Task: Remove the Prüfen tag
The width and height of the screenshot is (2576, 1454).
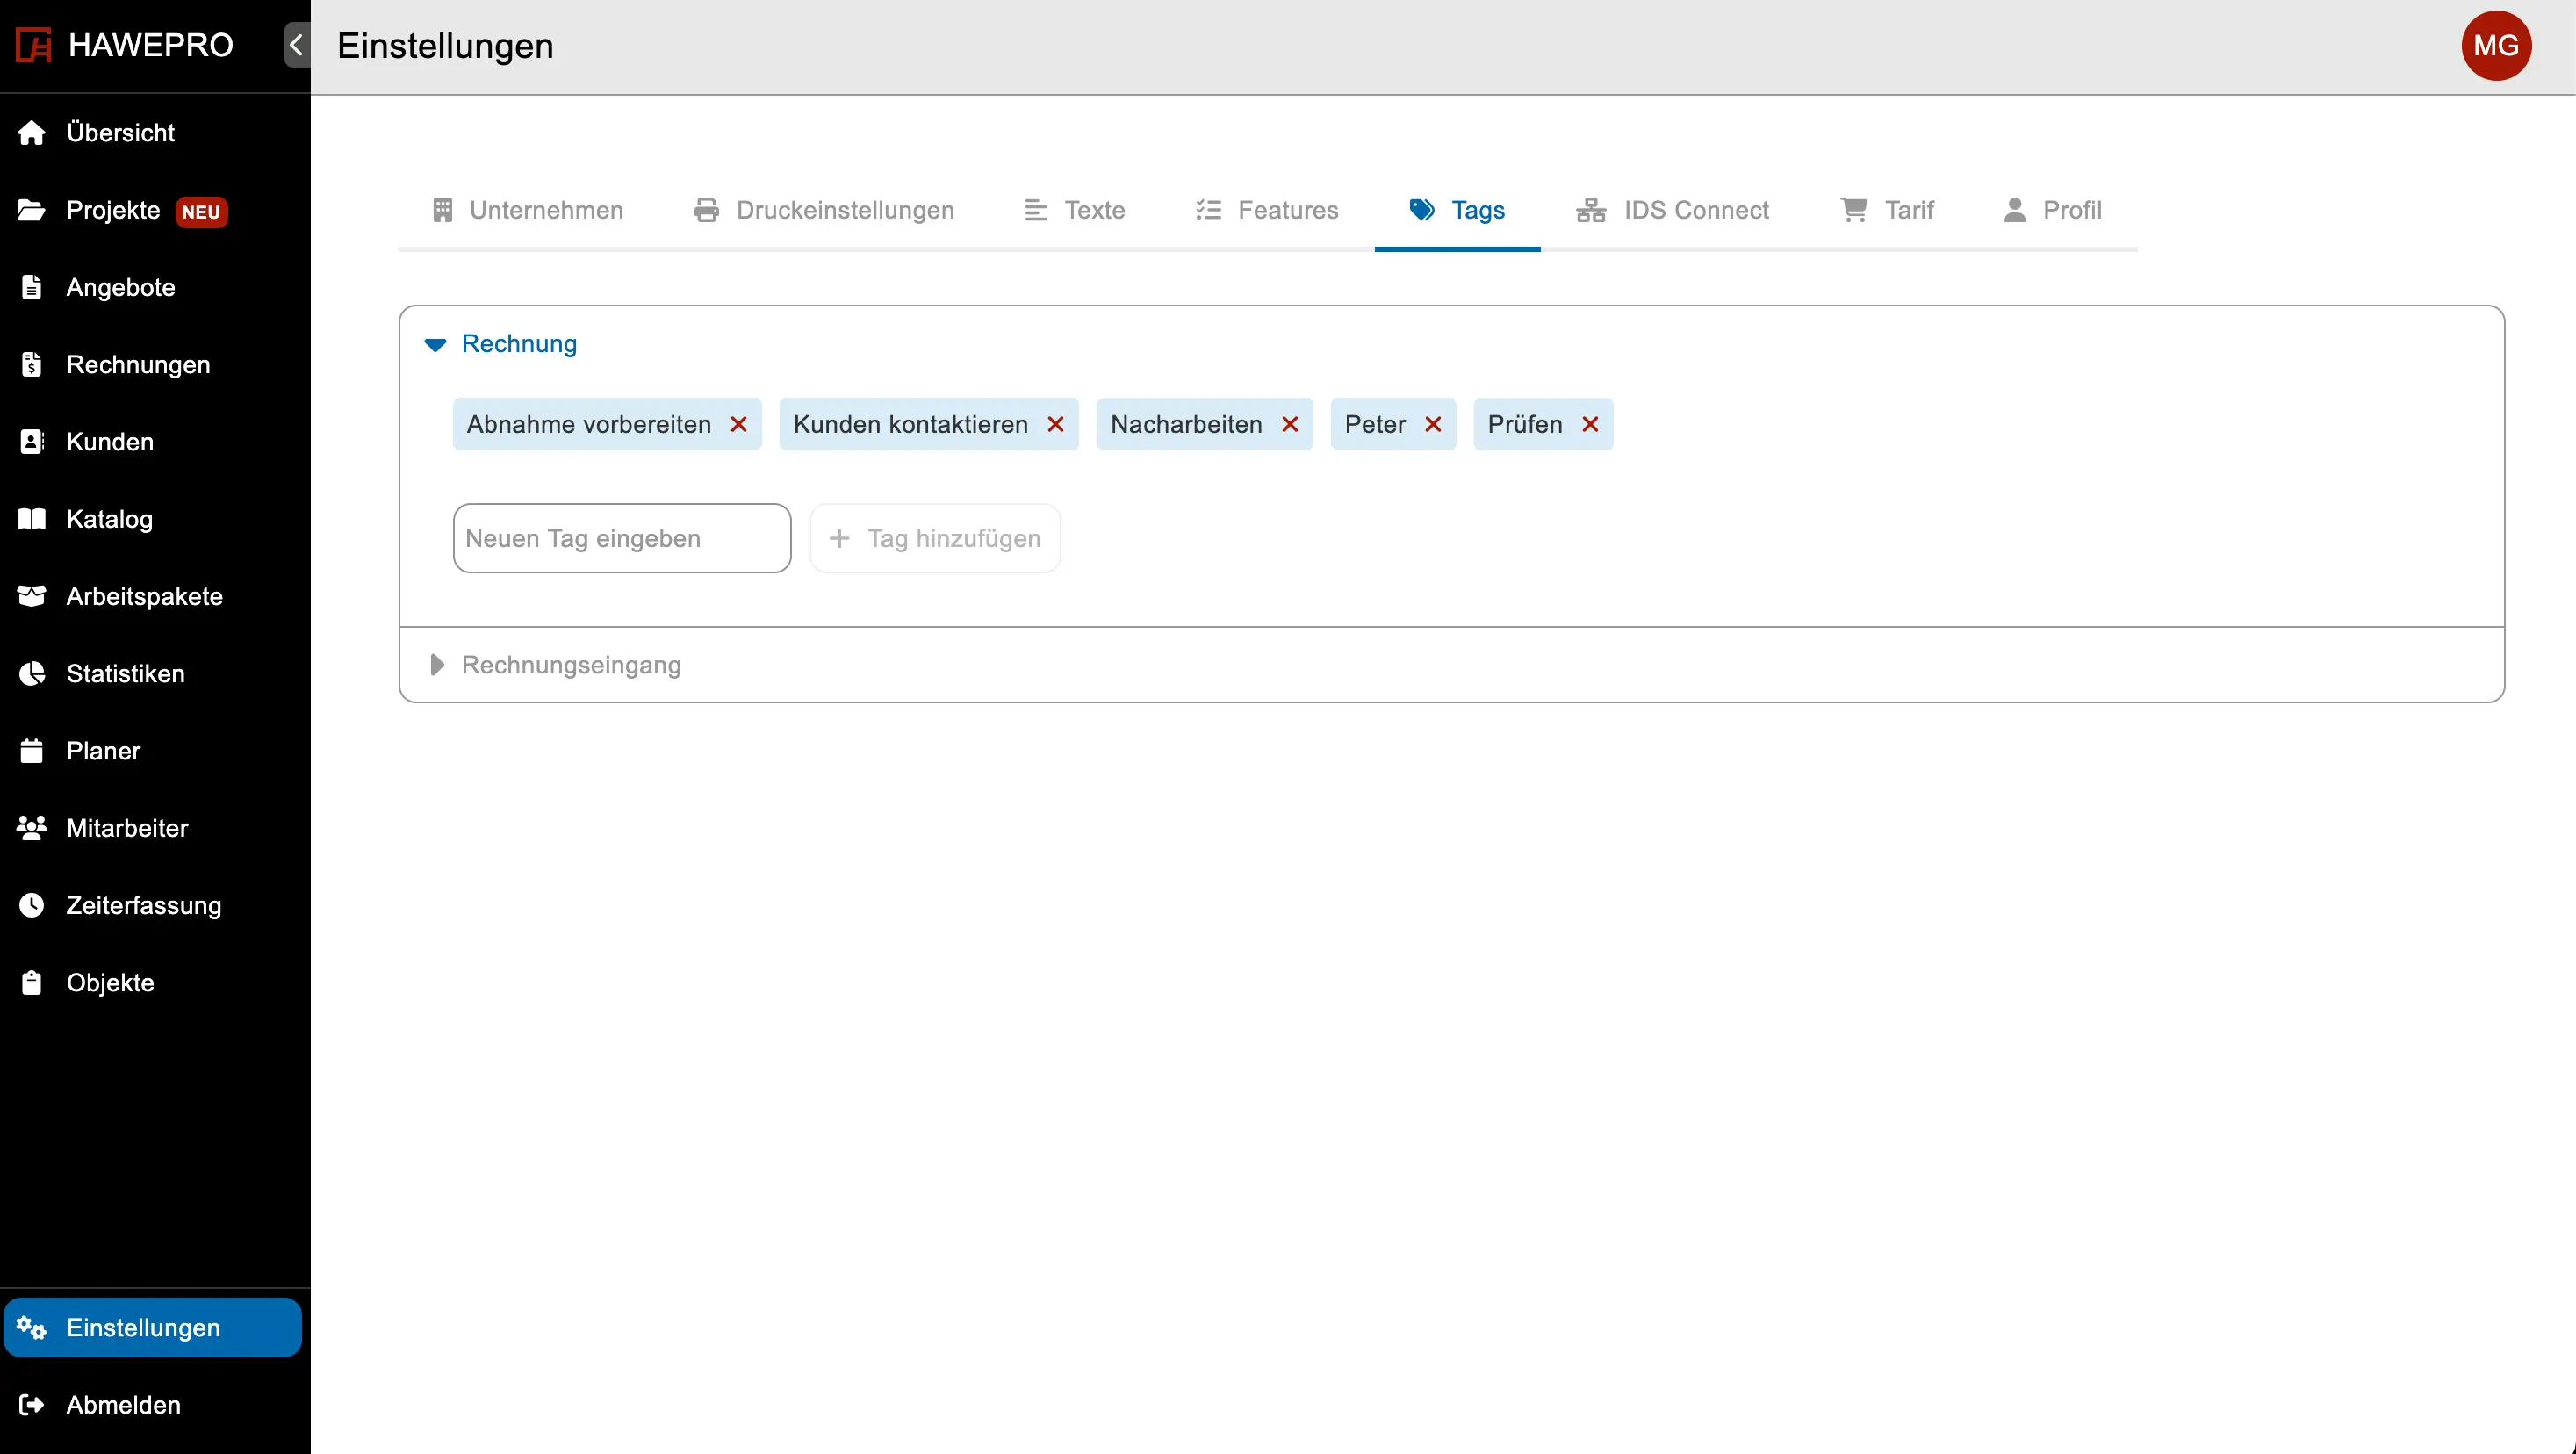Action: (x=1590, y=424)
